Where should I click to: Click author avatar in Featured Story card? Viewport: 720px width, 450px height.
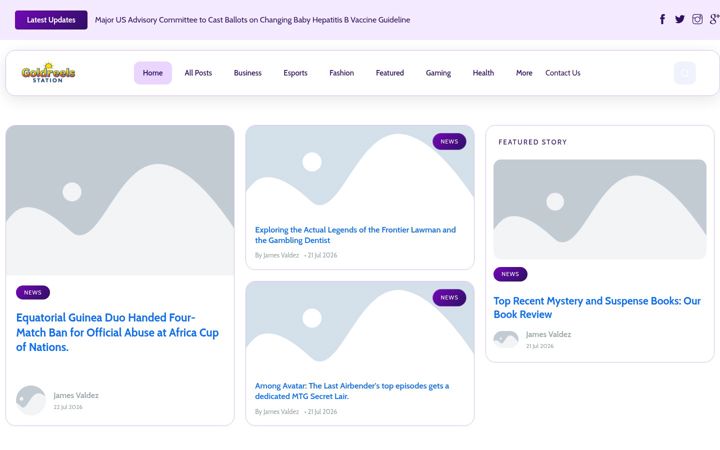[506, 339]
